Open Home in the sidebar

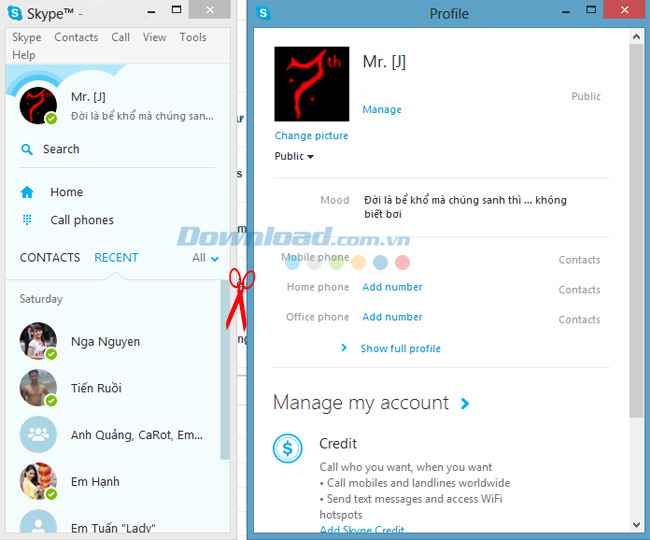[x=66, y=192]
